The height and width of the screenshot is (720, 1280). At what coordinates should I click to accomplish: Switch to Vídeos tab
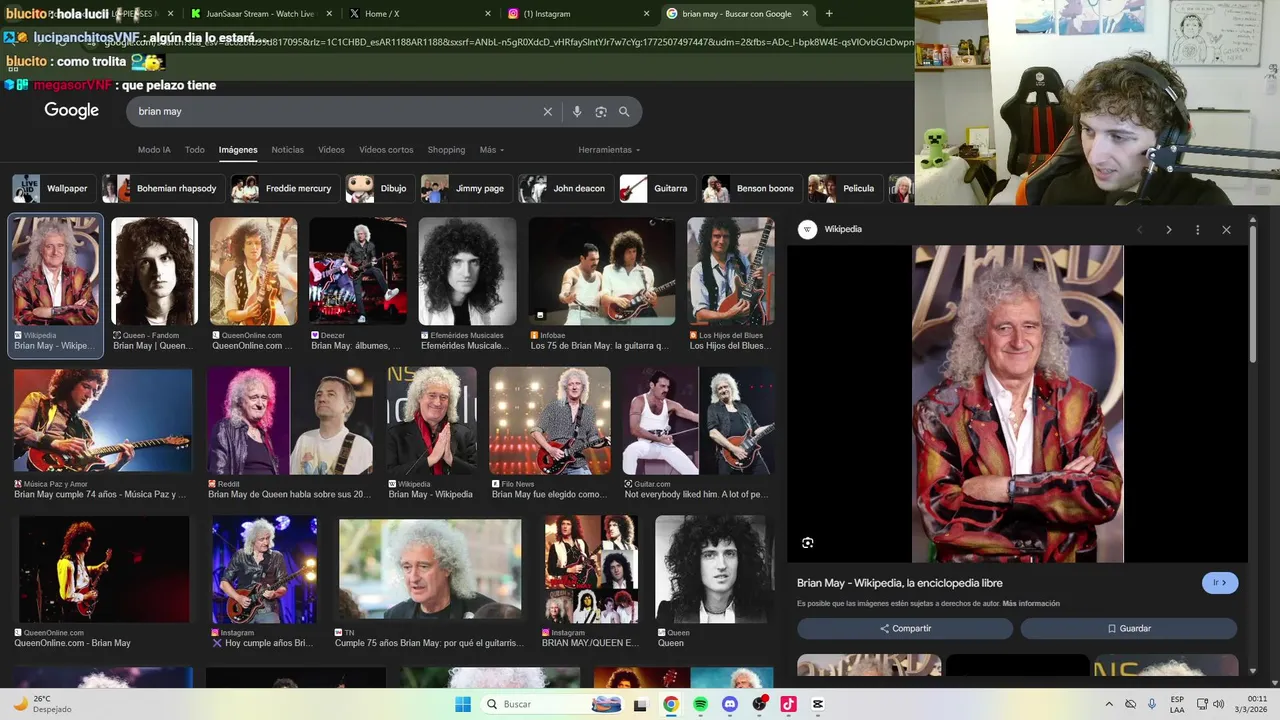point(331,150)
